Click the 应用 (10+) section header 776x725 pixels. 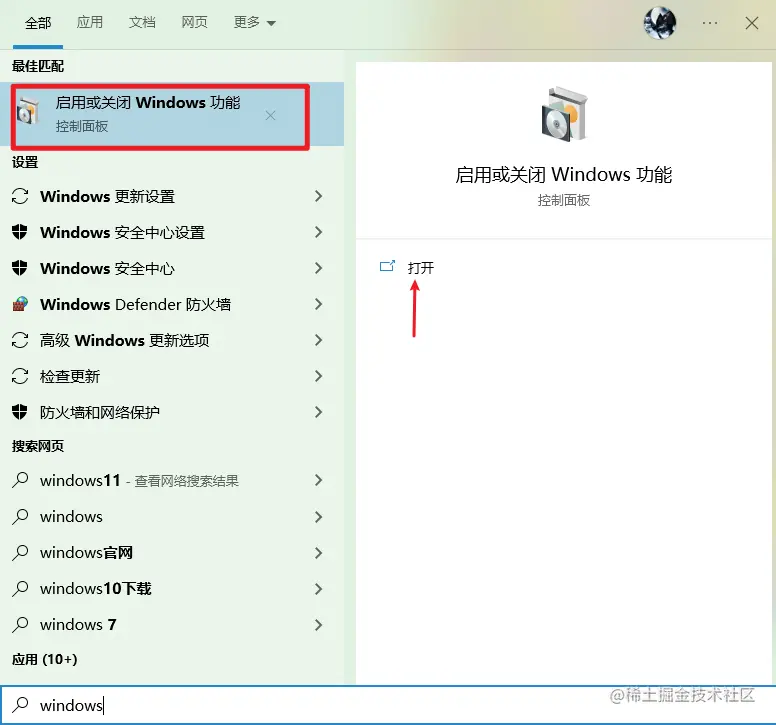45,660
